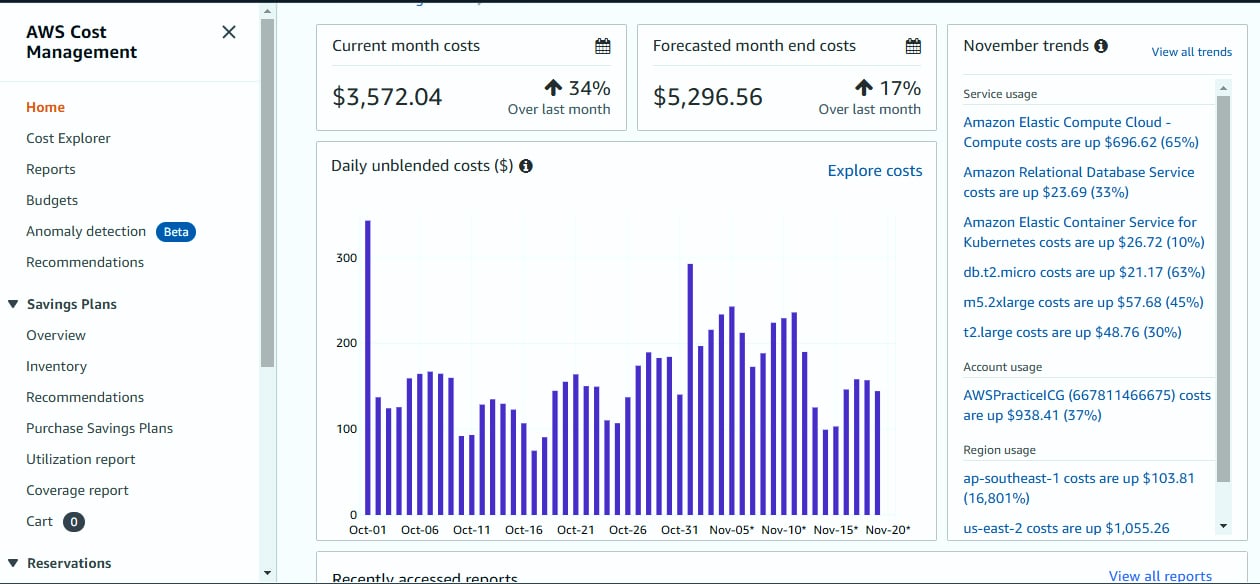The image size is (1260, 584).
Task: Collapse the Savings Plans section
Action: click(13, 305)
